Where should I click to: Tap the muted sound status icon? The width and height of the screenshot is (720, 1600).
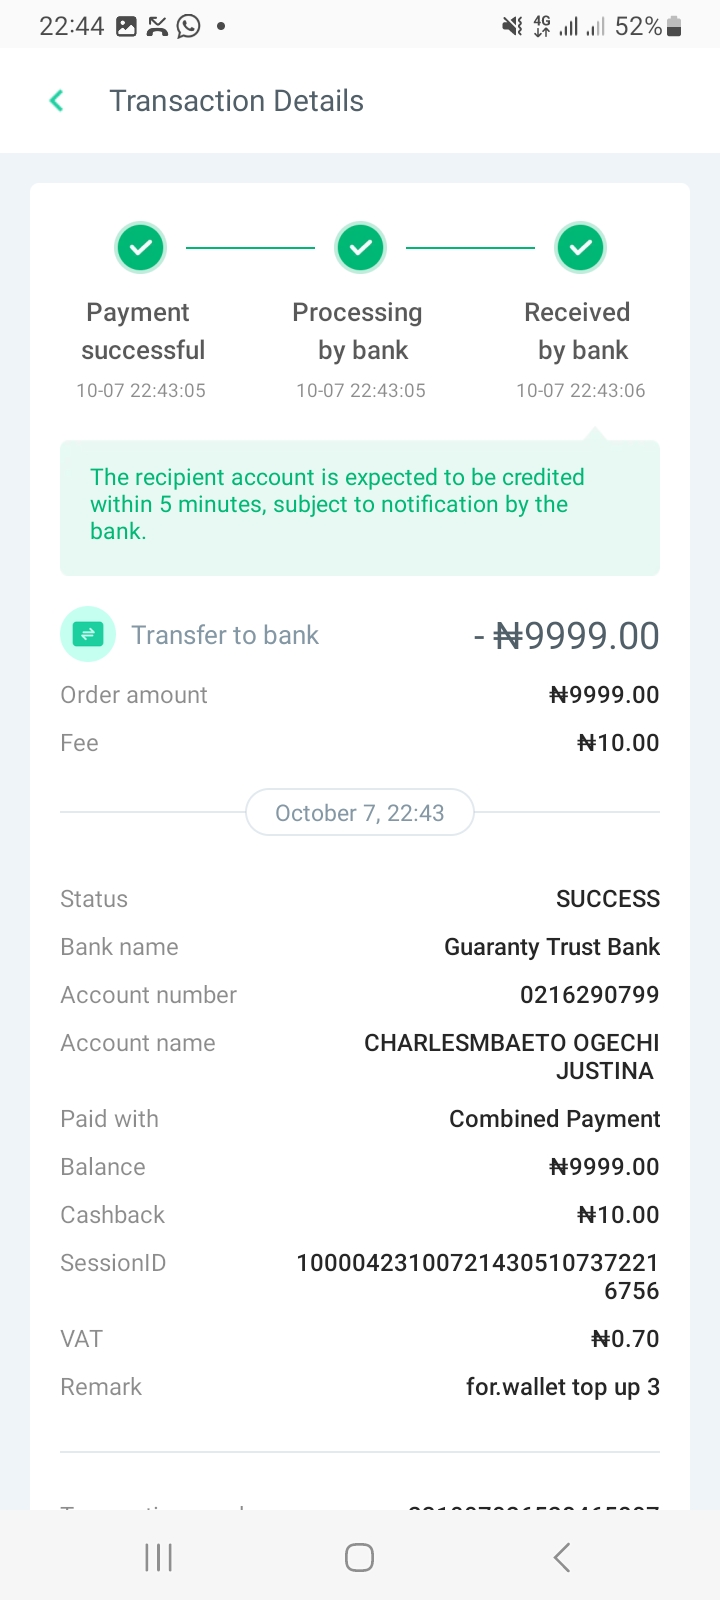(x=512, y=26)
